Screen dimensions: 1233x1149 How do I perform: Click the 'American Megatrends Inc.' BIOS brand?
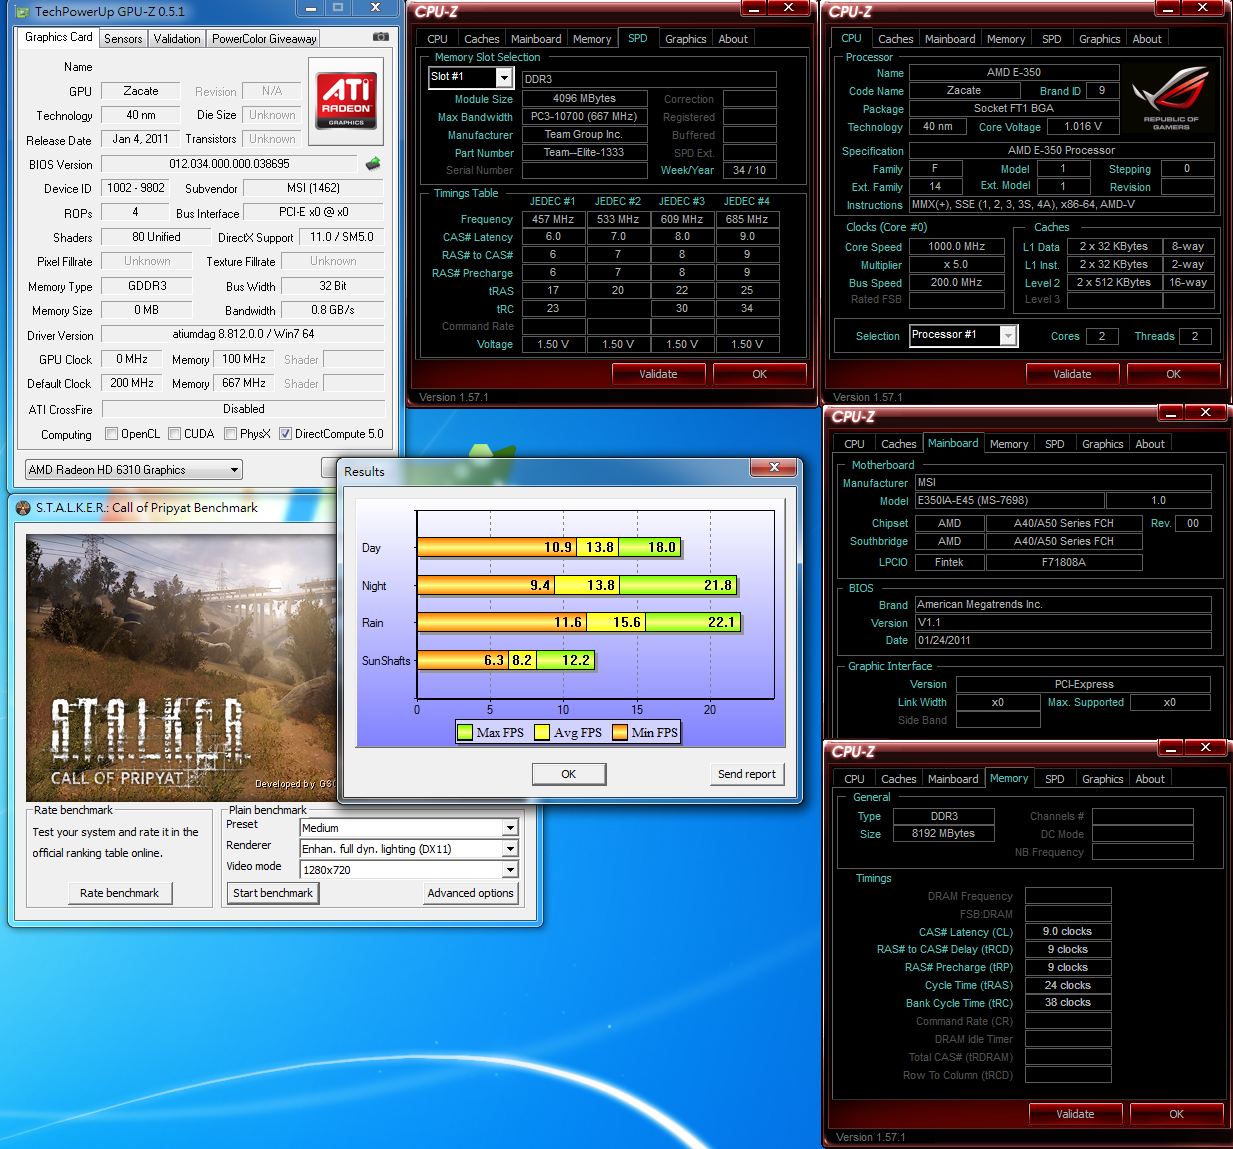click(979, 605)
